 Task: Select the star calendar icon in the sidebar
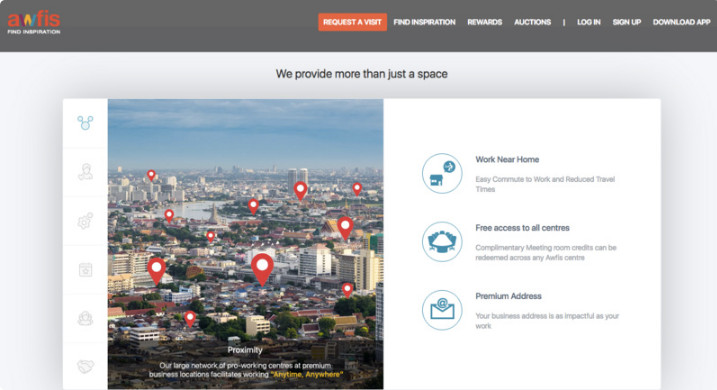point(85,270)
